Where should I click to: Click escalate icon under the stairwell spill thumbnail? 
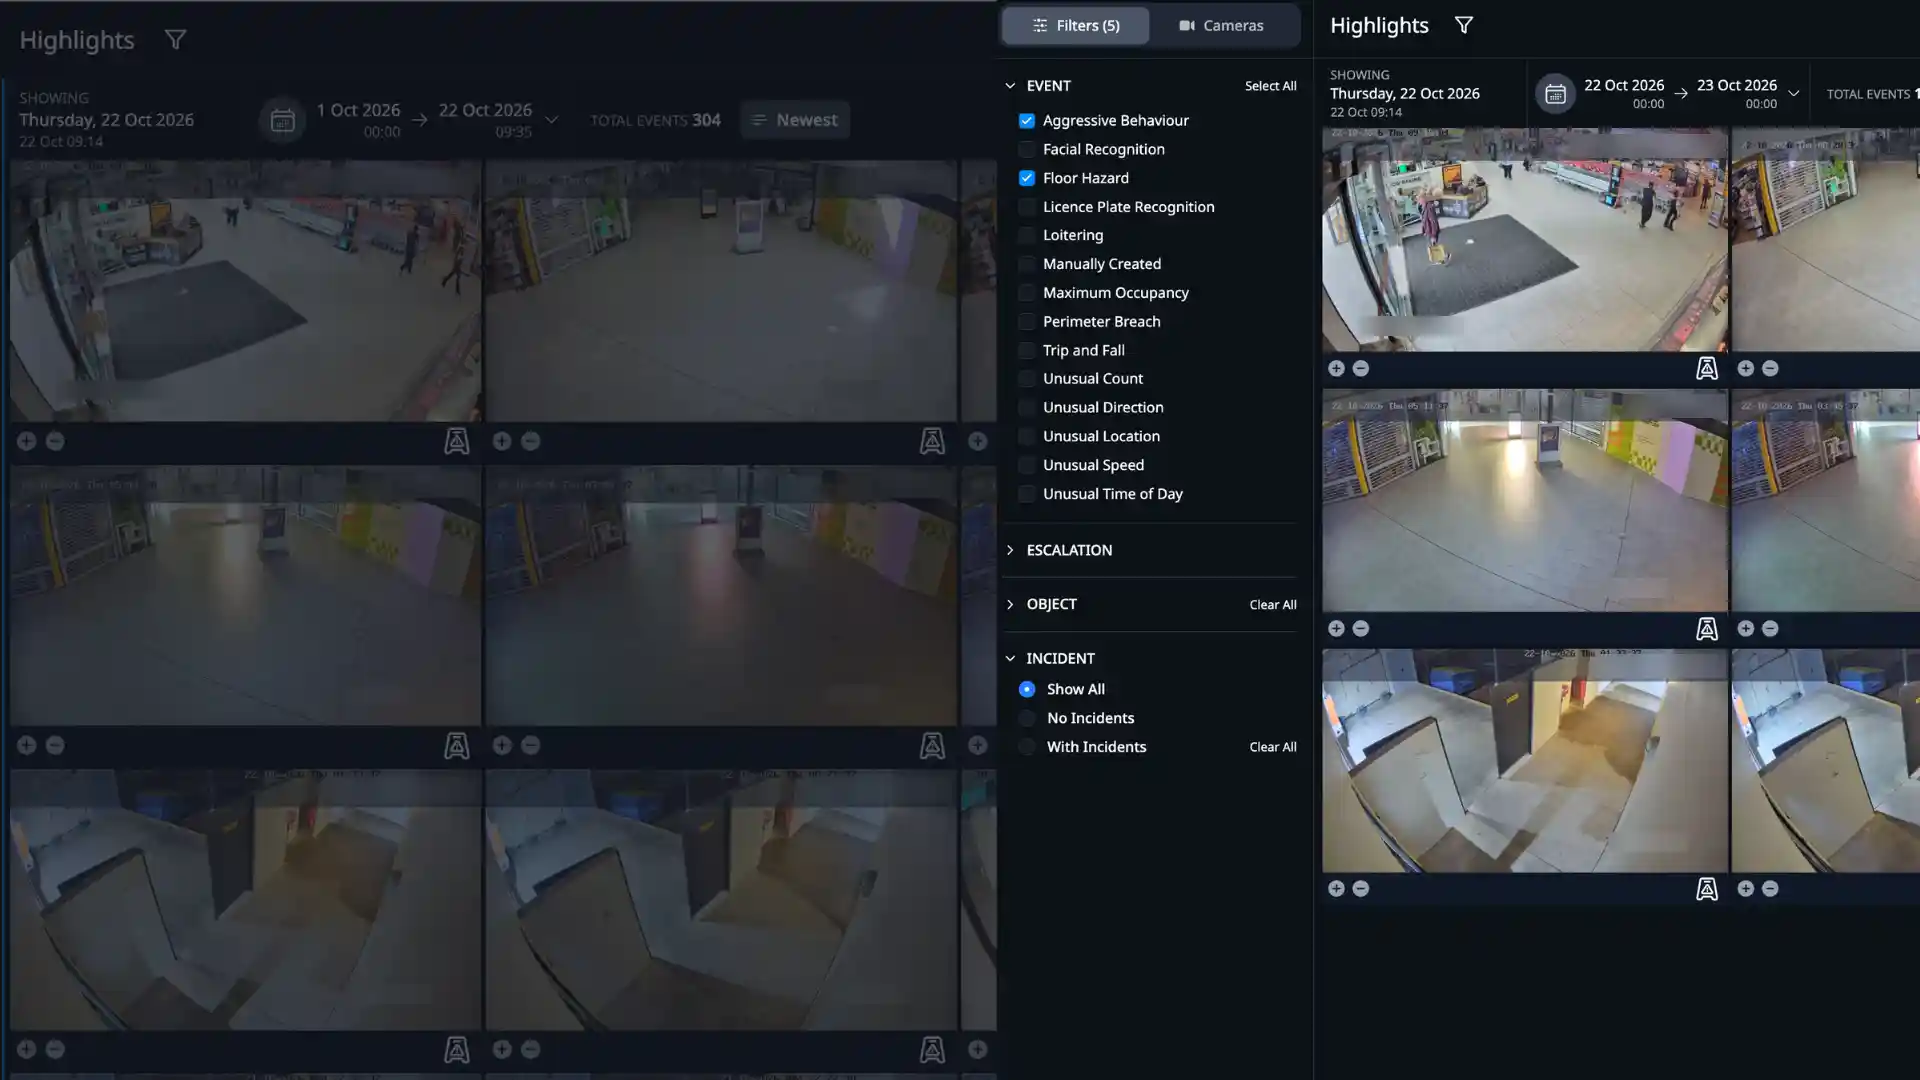pos(1706,889)
